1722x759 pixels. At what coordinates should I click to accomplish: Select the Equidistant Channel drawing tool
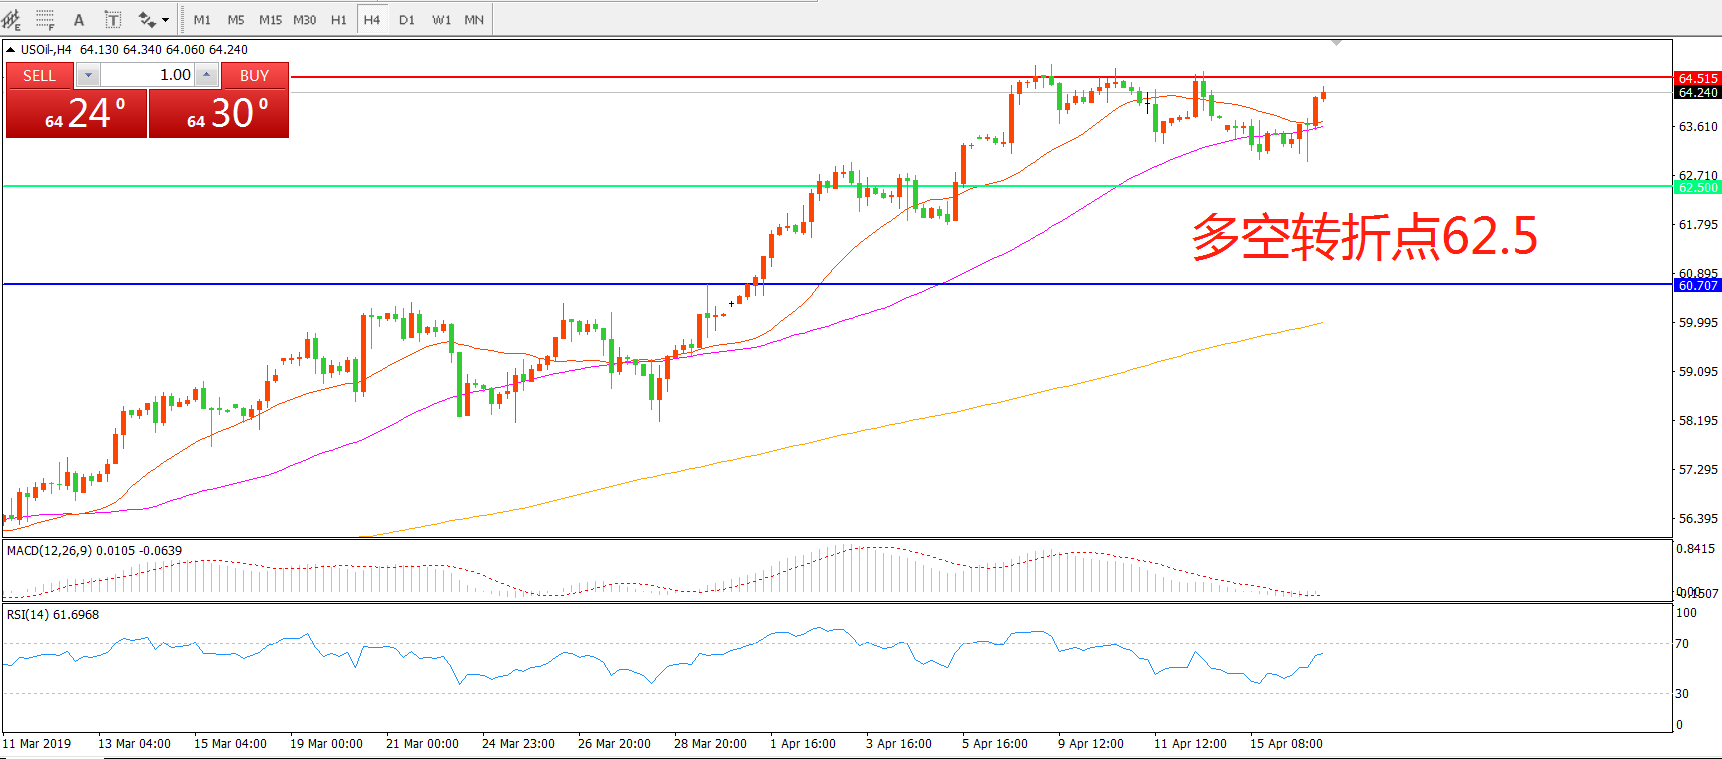13,19
